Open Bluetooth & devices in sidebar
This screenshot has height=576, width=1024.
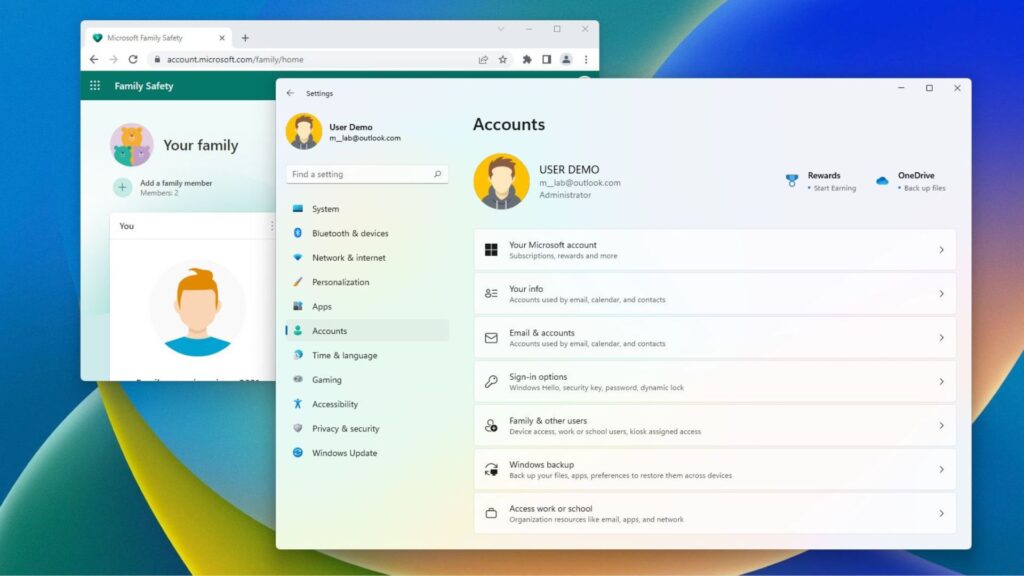[x=367, y=233]
